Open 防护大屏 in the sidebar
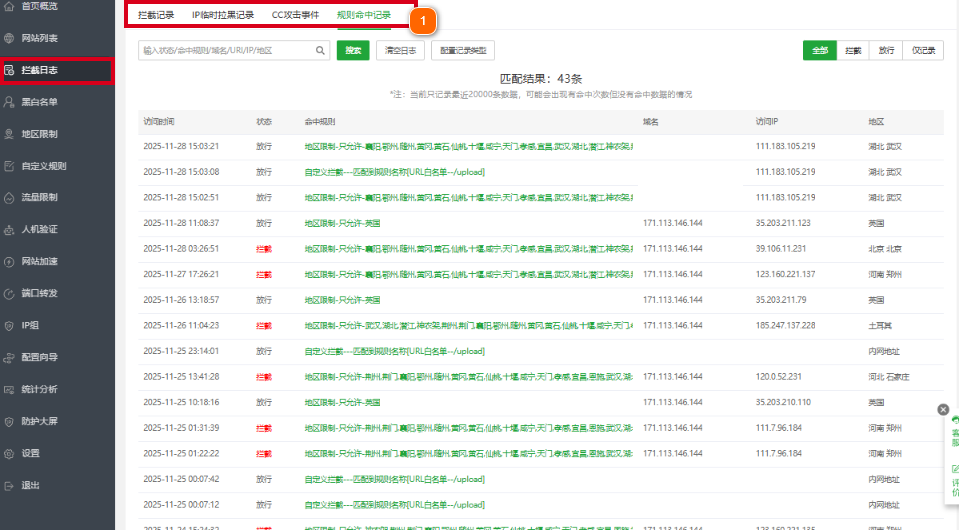959x530 pixels. pyautogui.click(x=40, y=422)
